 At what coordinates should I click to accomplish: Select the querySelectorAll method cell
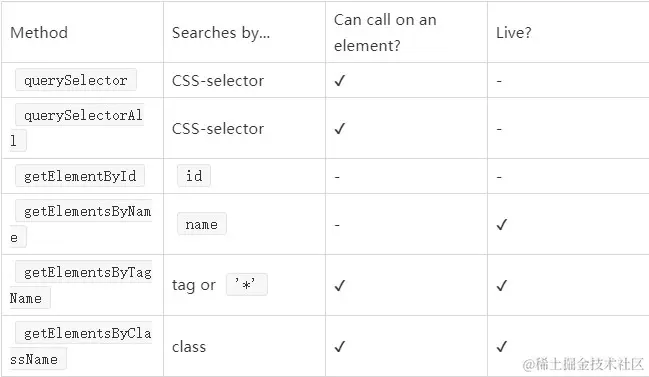82,128
